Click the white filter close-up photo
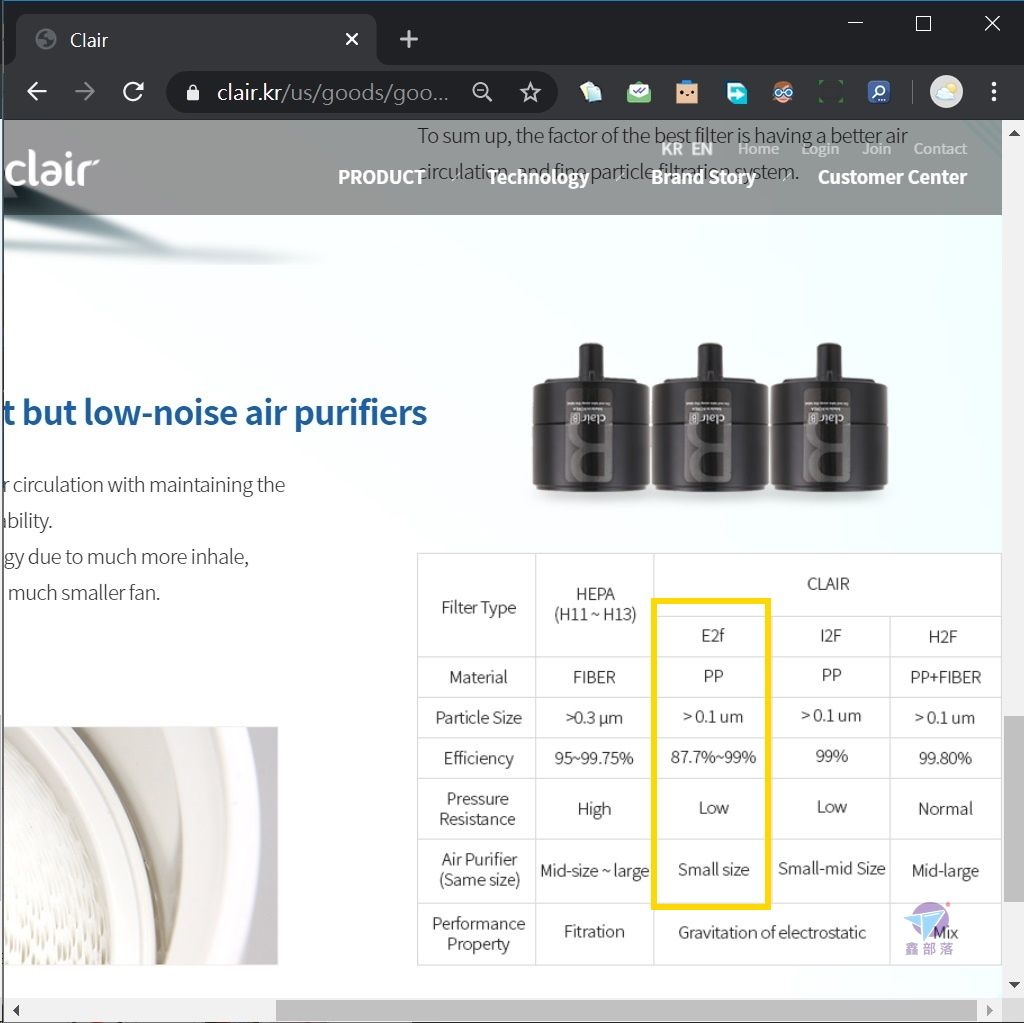This screenshot has width=1024, height=1023. [140, 845]
